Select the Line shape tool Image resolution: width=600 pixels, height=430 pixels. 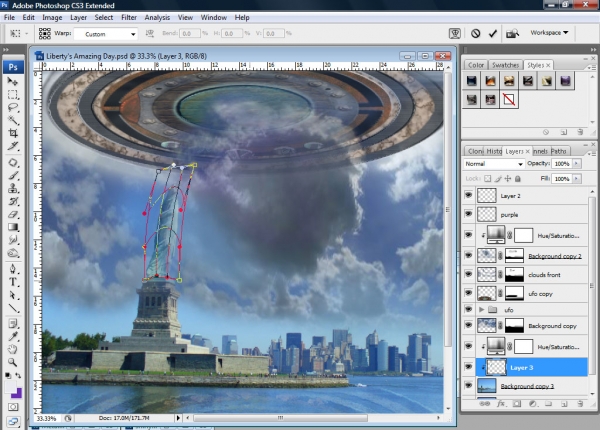point(13,308)
